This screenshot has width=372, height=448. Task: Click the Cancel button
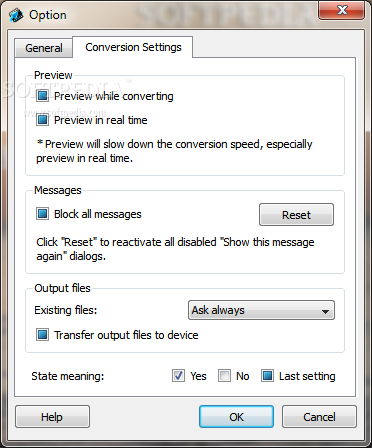[x=319, y=417]
